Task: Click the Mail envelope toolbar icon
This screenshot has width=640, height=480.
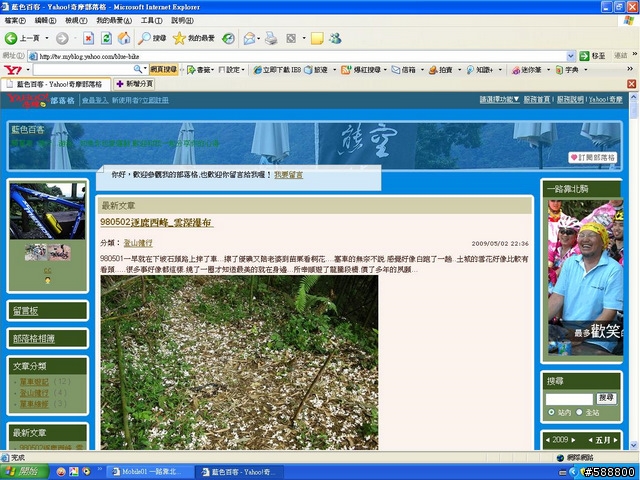Action: coord(249,38)
